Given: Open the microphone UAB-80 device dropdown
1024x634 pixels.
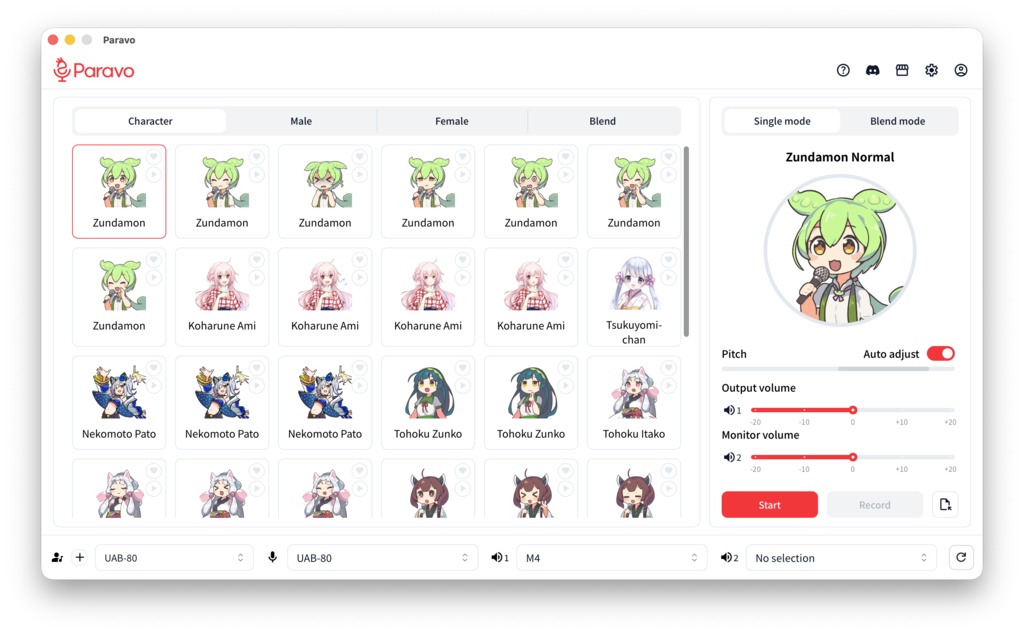Looking at the screenshot, I should [383, 558].
